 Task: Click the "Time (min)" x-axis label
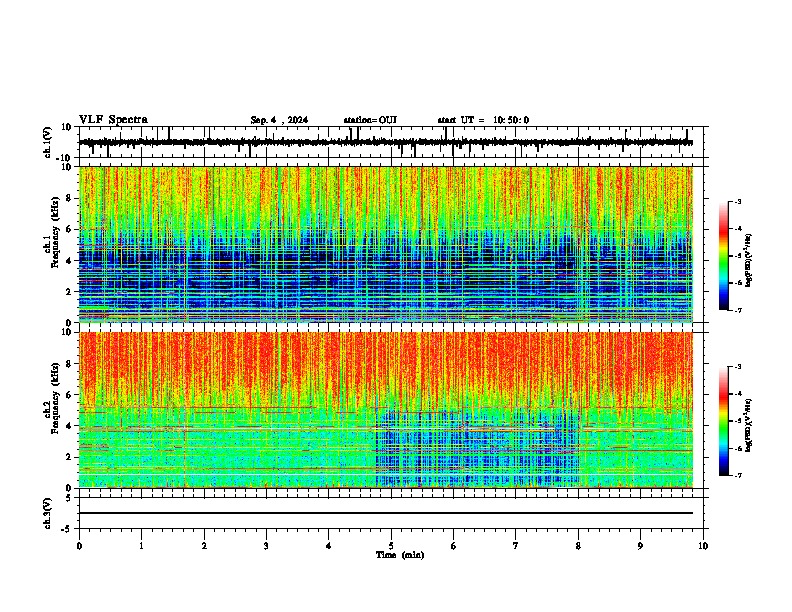pos(400,555)
